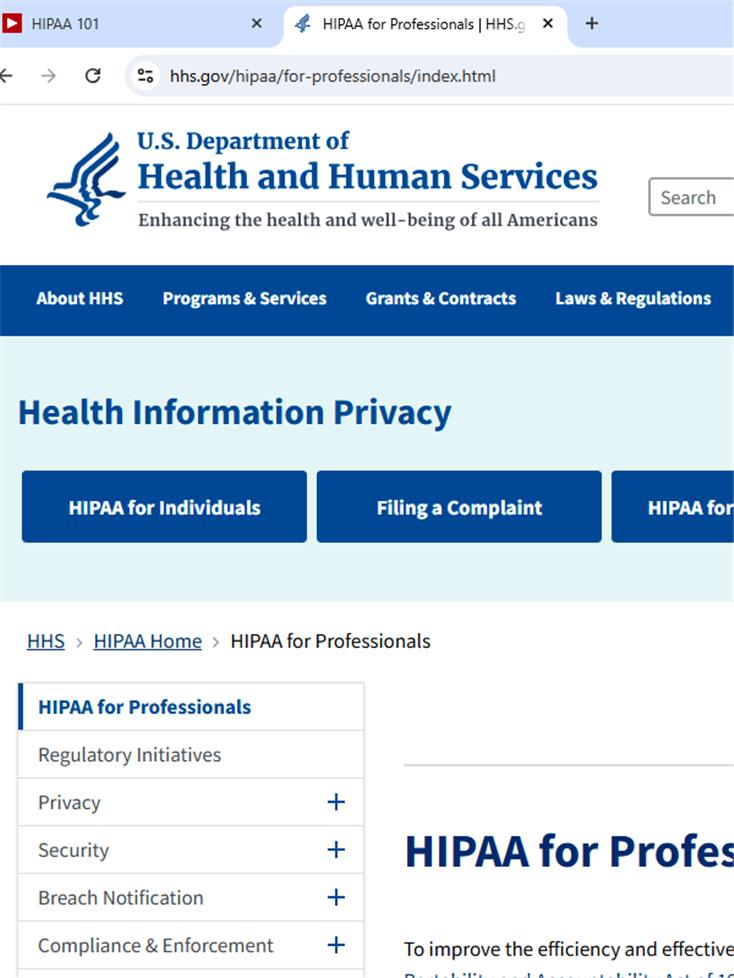Focus the Search field
Viewport: 734px width, 978px height.
[691, 197]
